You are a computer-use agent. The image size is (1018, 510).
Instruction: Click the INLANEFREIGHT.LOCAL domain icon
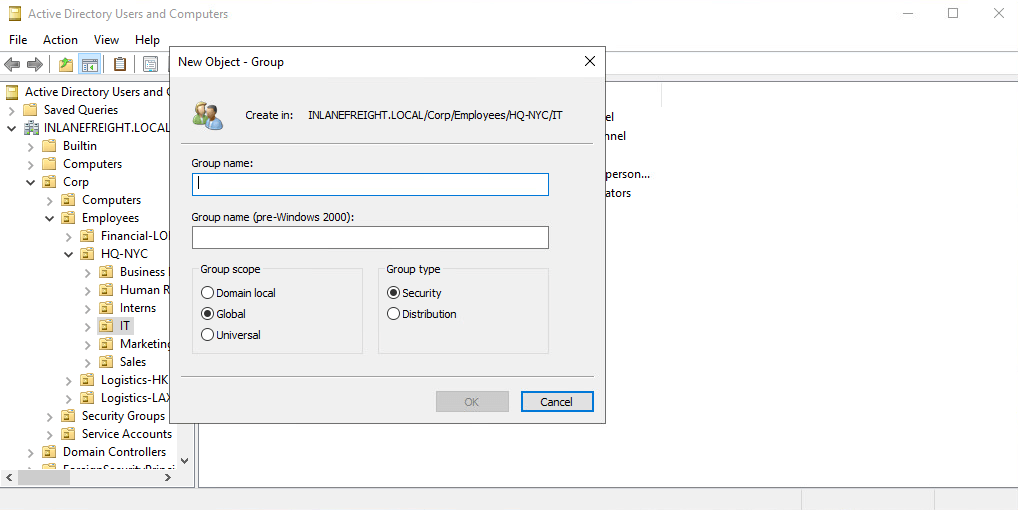(31, 128)
